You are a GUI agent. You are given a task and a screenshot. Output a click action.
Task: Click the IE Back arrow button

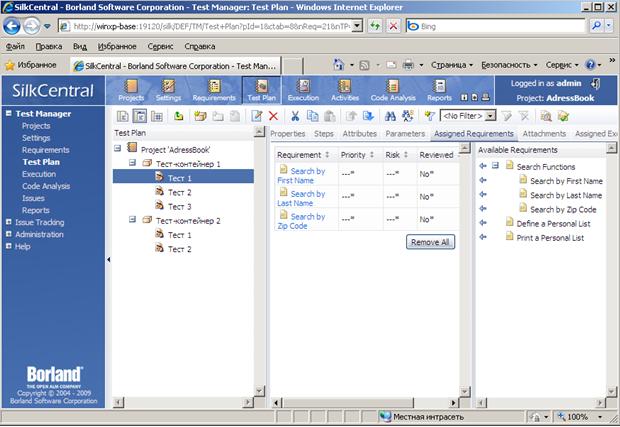12,26
